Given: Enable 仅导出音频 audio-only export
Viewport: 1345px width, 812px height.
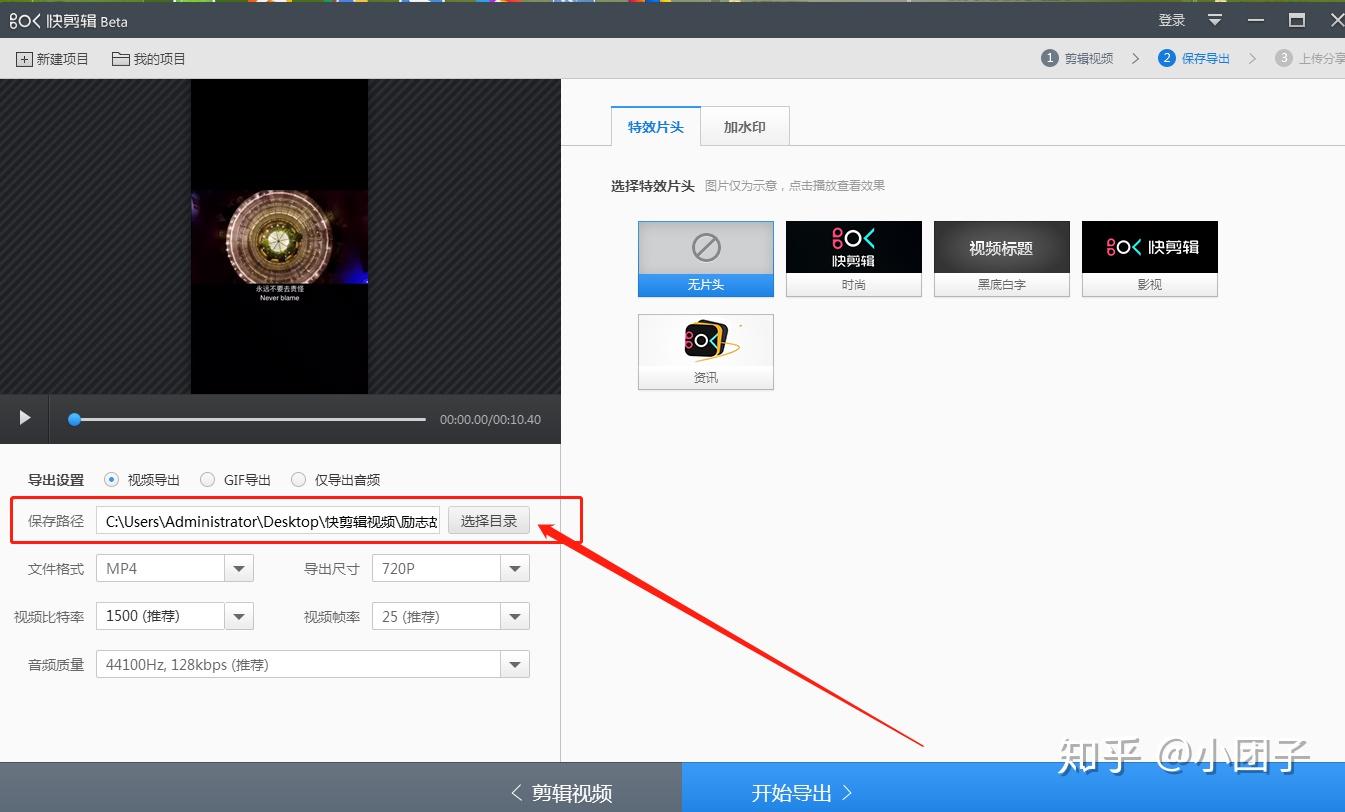Looking at the screenshot, I should (298, 479).
